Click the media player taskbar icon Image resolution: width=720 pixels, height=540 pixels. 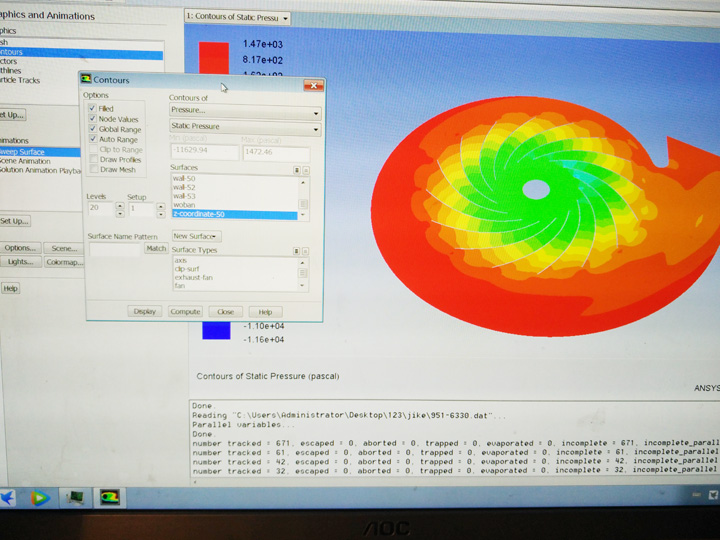click(x=40, y=497)
